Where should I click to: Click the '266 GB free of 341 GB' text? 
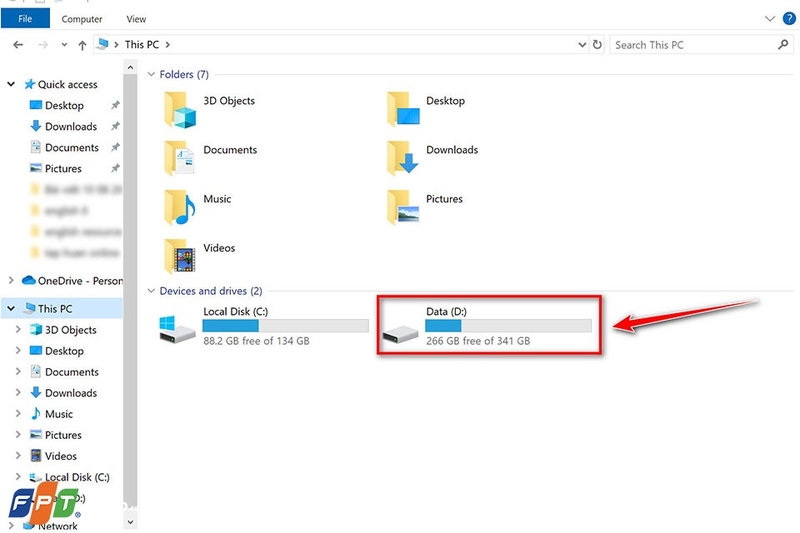pos(478,341)
